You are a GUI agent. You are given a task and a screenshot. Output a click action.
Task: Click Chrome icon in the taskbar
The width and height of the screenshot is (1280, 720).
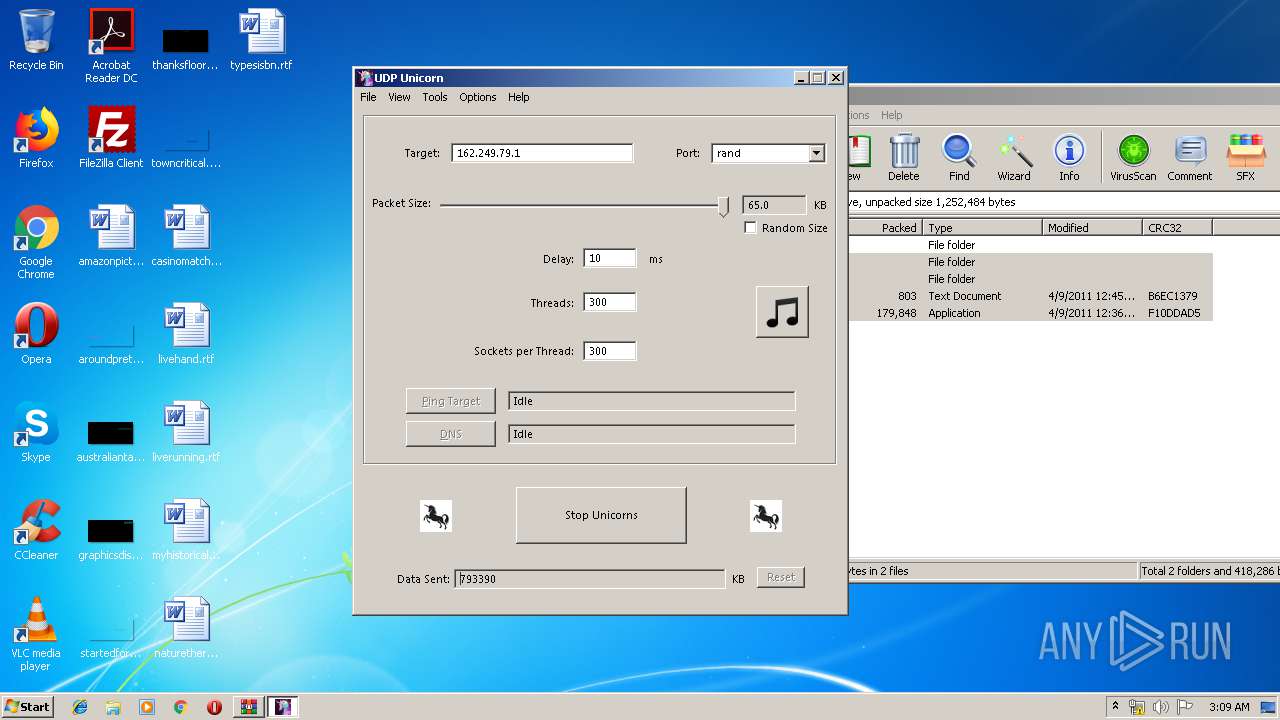(x=181, y=707)
